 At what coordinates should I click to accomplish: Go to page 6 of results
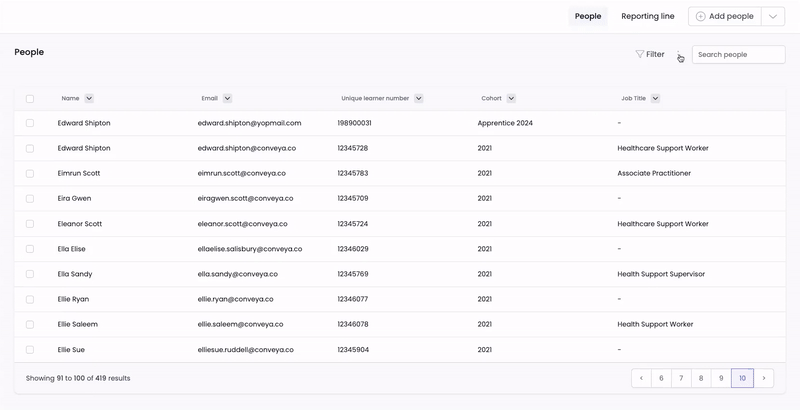(661, 378)
